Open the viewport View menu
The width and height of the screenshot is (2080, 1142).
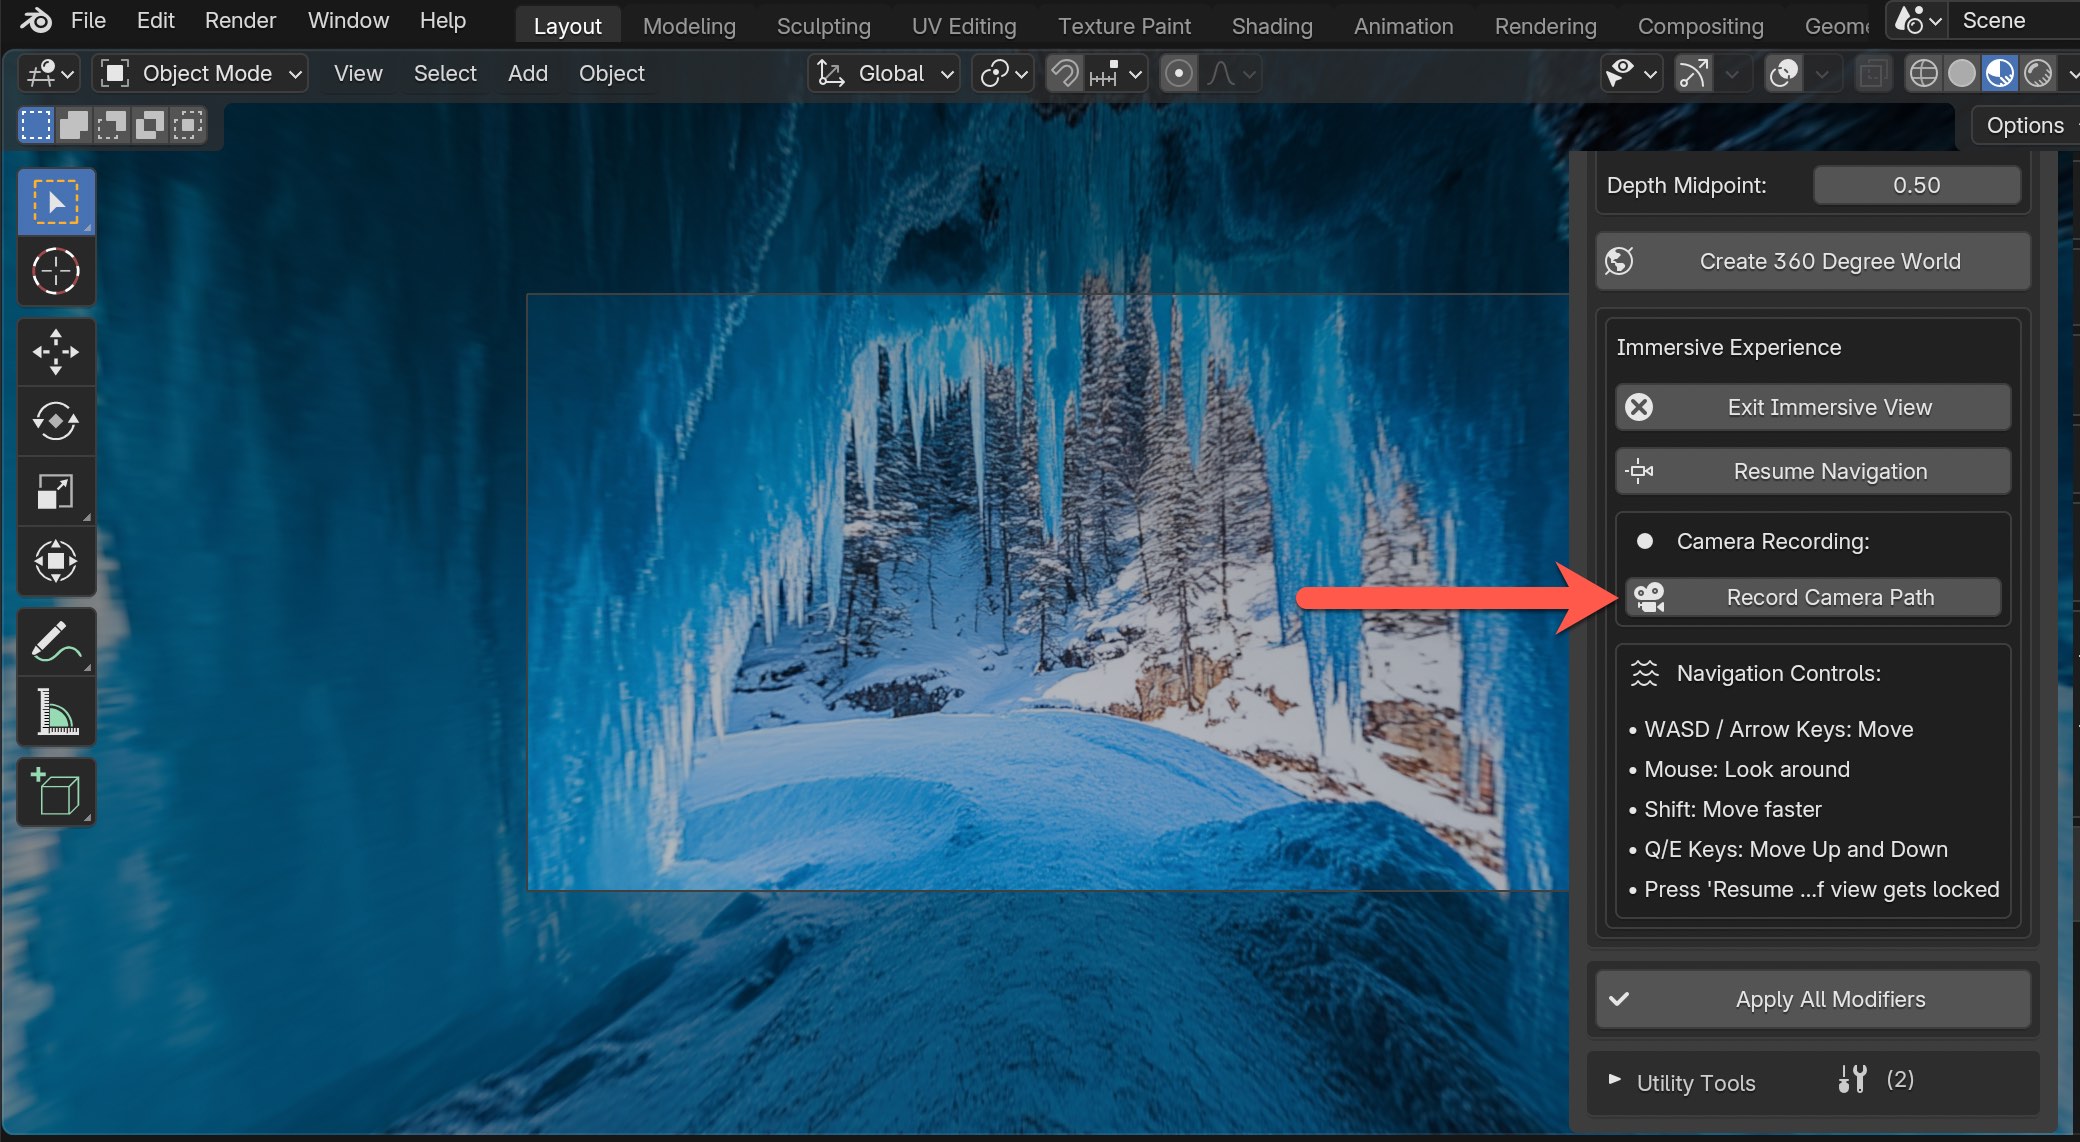[x=358, y=73]
